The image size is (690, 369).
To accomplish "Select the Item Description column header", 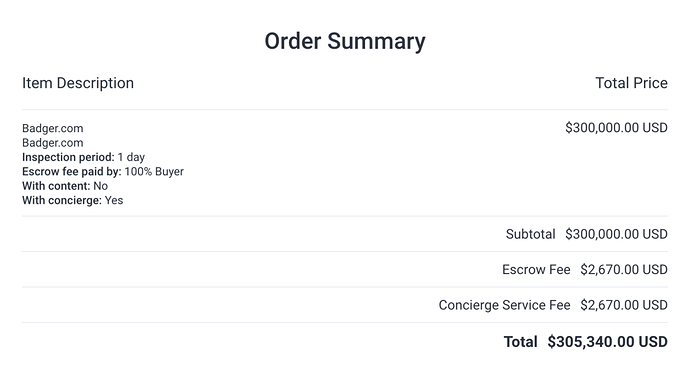I will [x=78, y=83].
